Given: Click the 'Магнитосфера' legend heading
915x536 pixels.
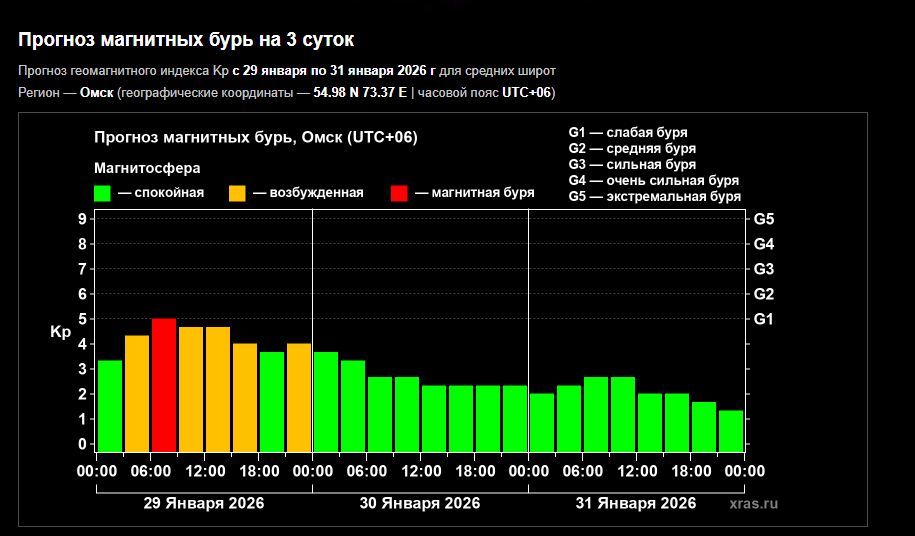Looking at the screenshot, I should 147,168.
